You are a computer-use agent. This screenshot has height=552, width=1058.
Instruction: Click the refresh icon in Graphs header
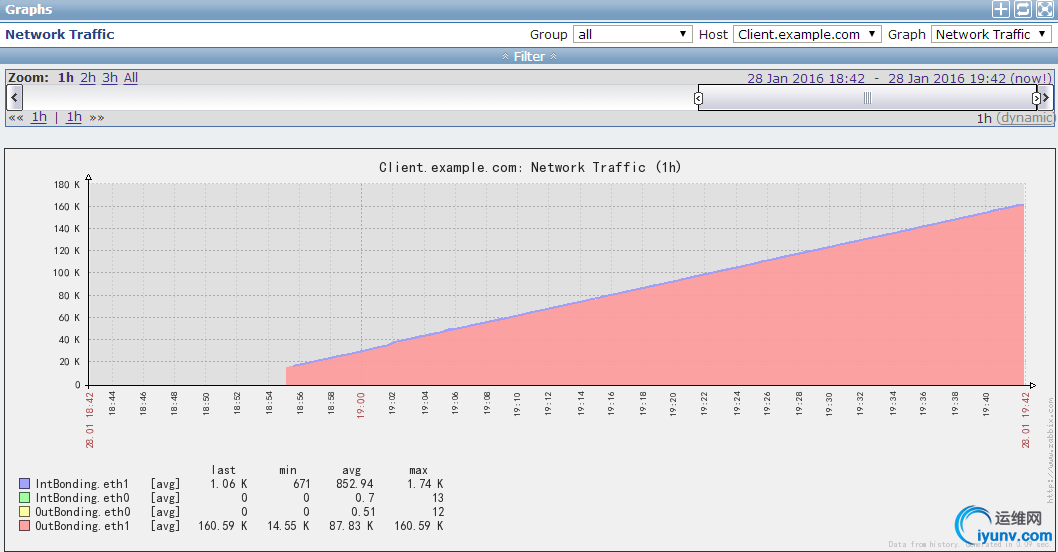tap(1023, 9)
